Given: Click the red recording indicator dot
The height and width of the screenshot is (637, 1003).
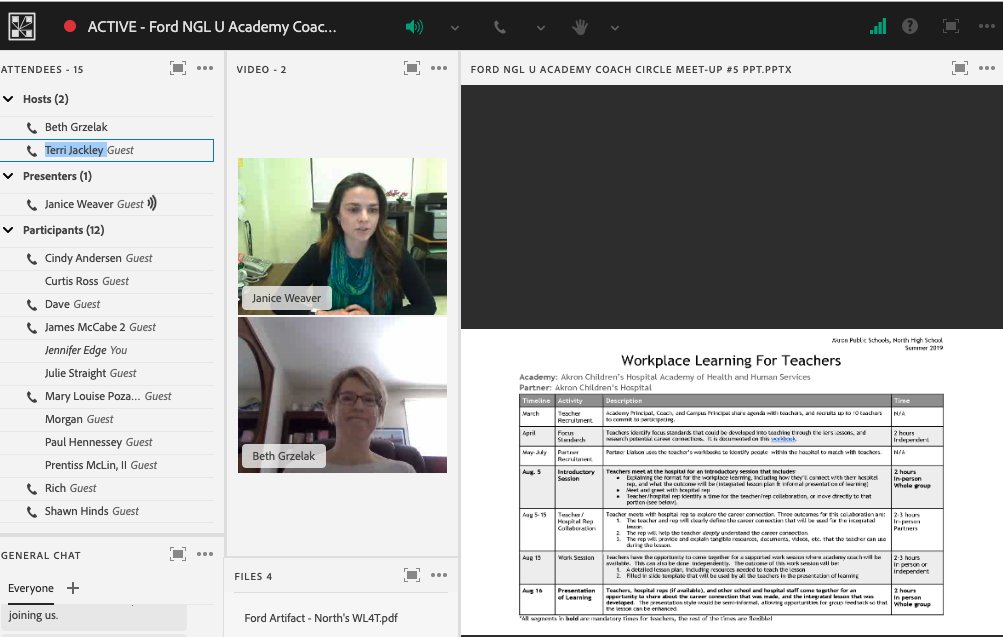Looking at the screenshot, I should (70, 26).
